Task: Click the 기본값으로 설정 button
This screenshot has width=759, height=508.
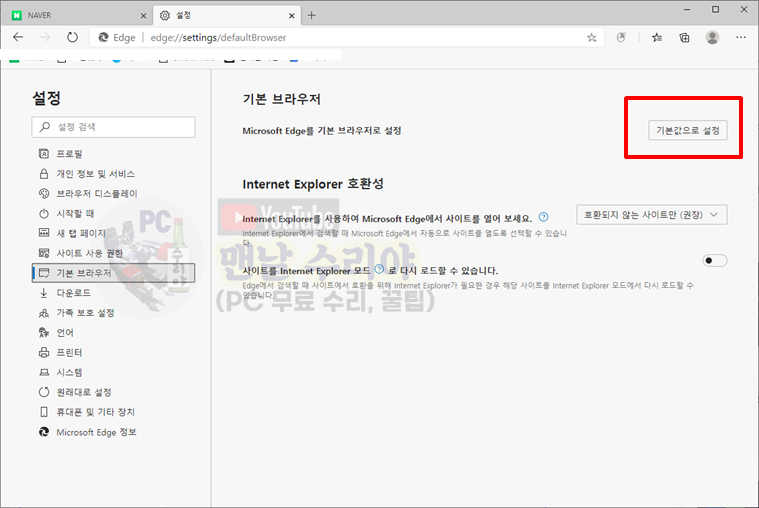Action: pyautogui.click(x=687, y=130)
